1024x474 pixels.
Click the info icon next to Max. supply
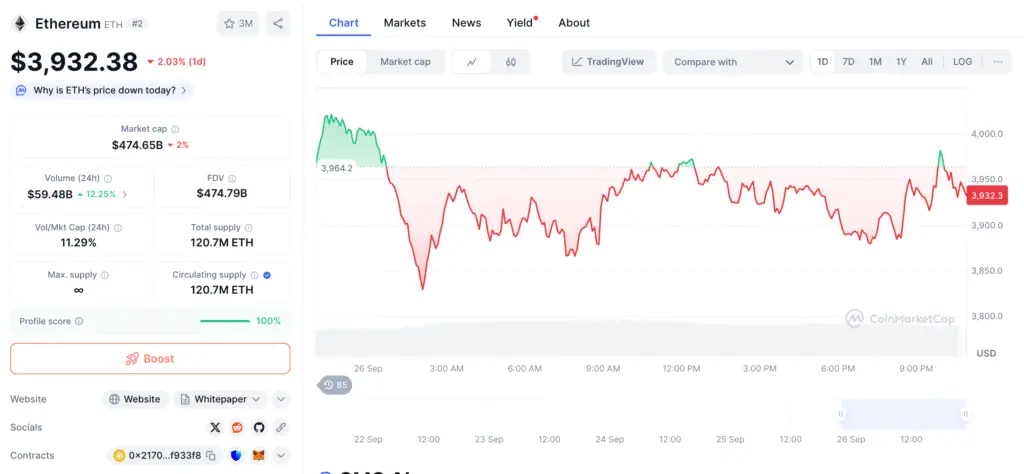(104, 276)
